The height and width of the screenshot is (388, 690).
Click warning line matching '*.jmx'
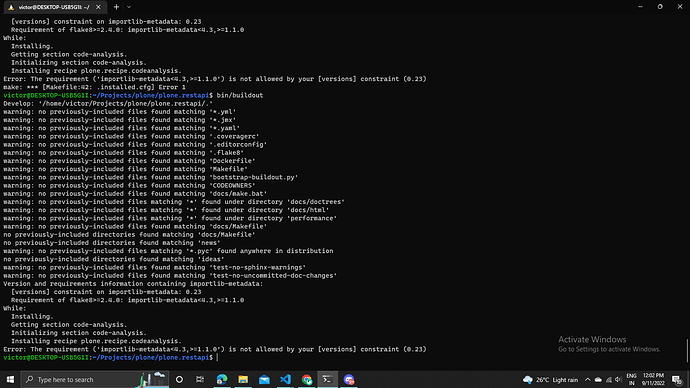pos(120,120)
